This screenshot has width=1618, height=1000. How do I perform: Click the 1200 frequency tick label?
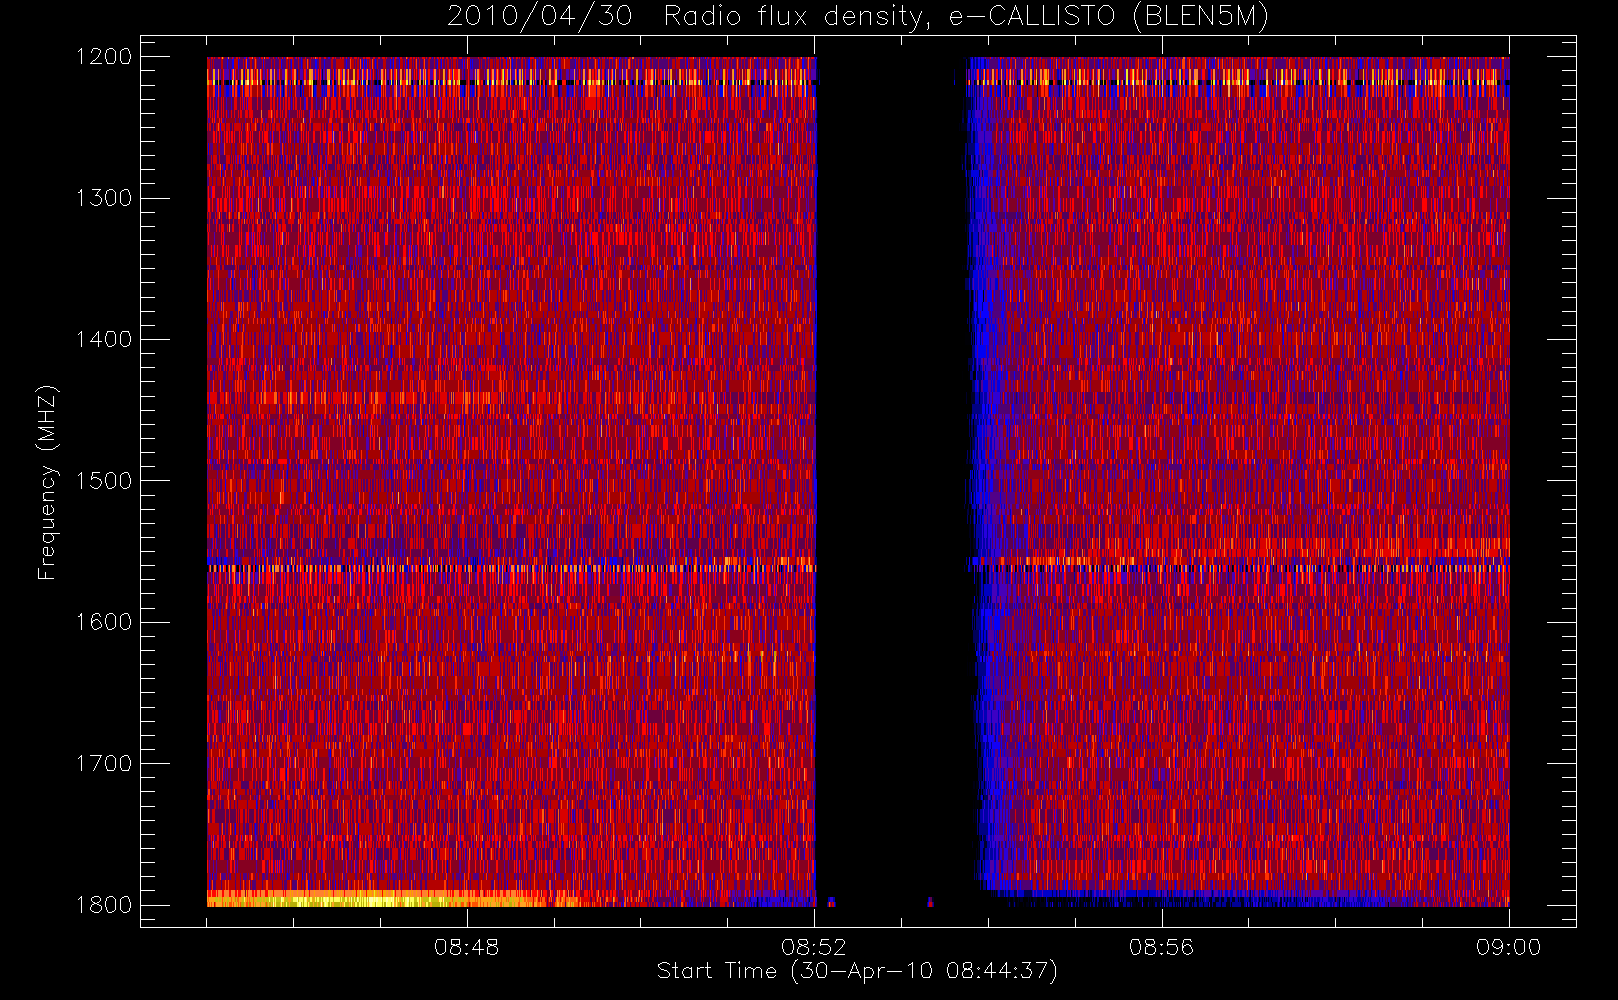(104, 57)
